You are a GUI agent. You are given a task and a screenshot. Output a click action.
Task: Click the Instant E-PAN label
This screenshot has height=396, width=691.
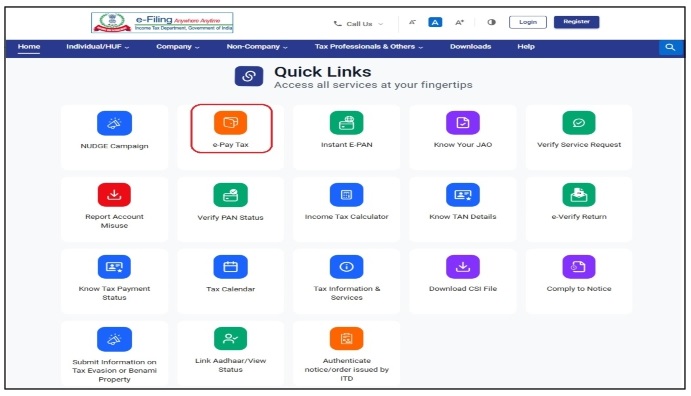(x=346, y=144)
